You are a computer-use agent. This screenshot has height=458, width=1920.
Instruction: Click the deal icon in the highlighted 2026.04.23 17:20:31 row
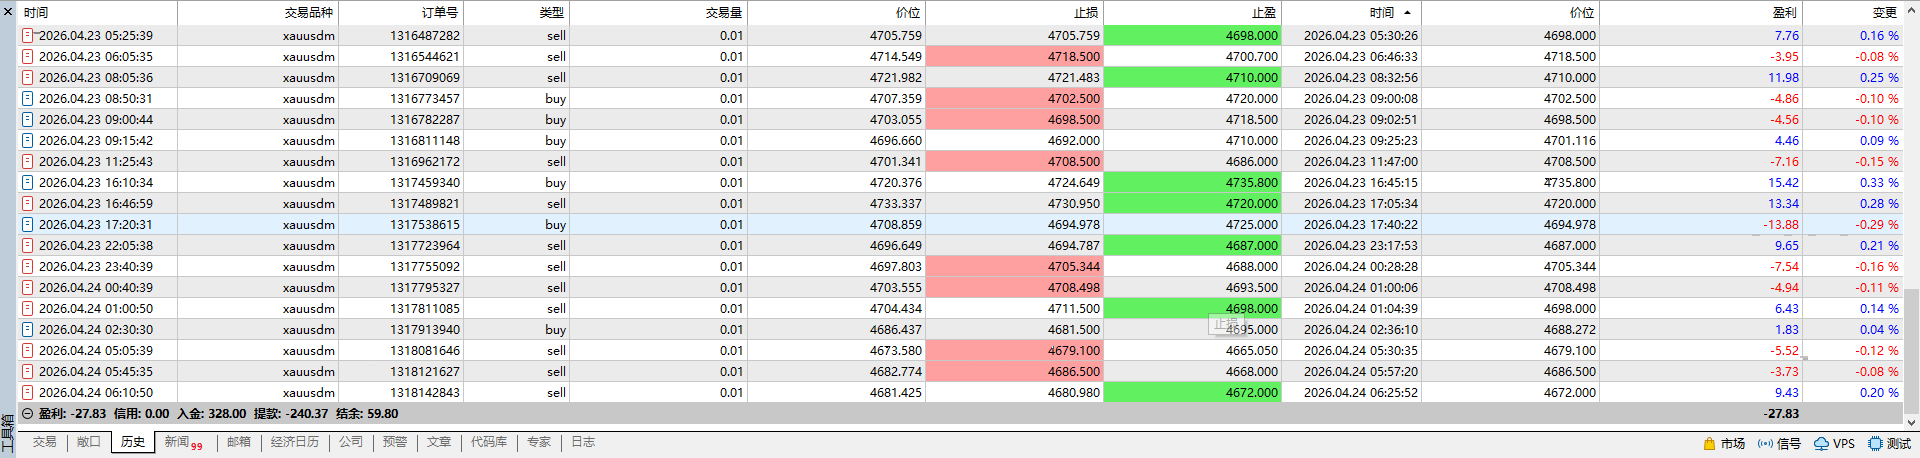click(28, 225)
